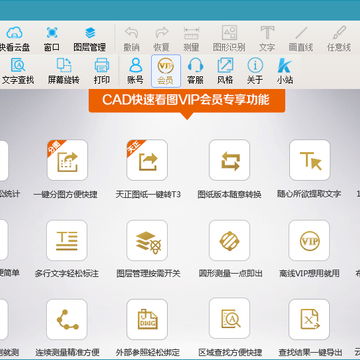Open 离线VIP想用就用 feature card

pos(309,240)
